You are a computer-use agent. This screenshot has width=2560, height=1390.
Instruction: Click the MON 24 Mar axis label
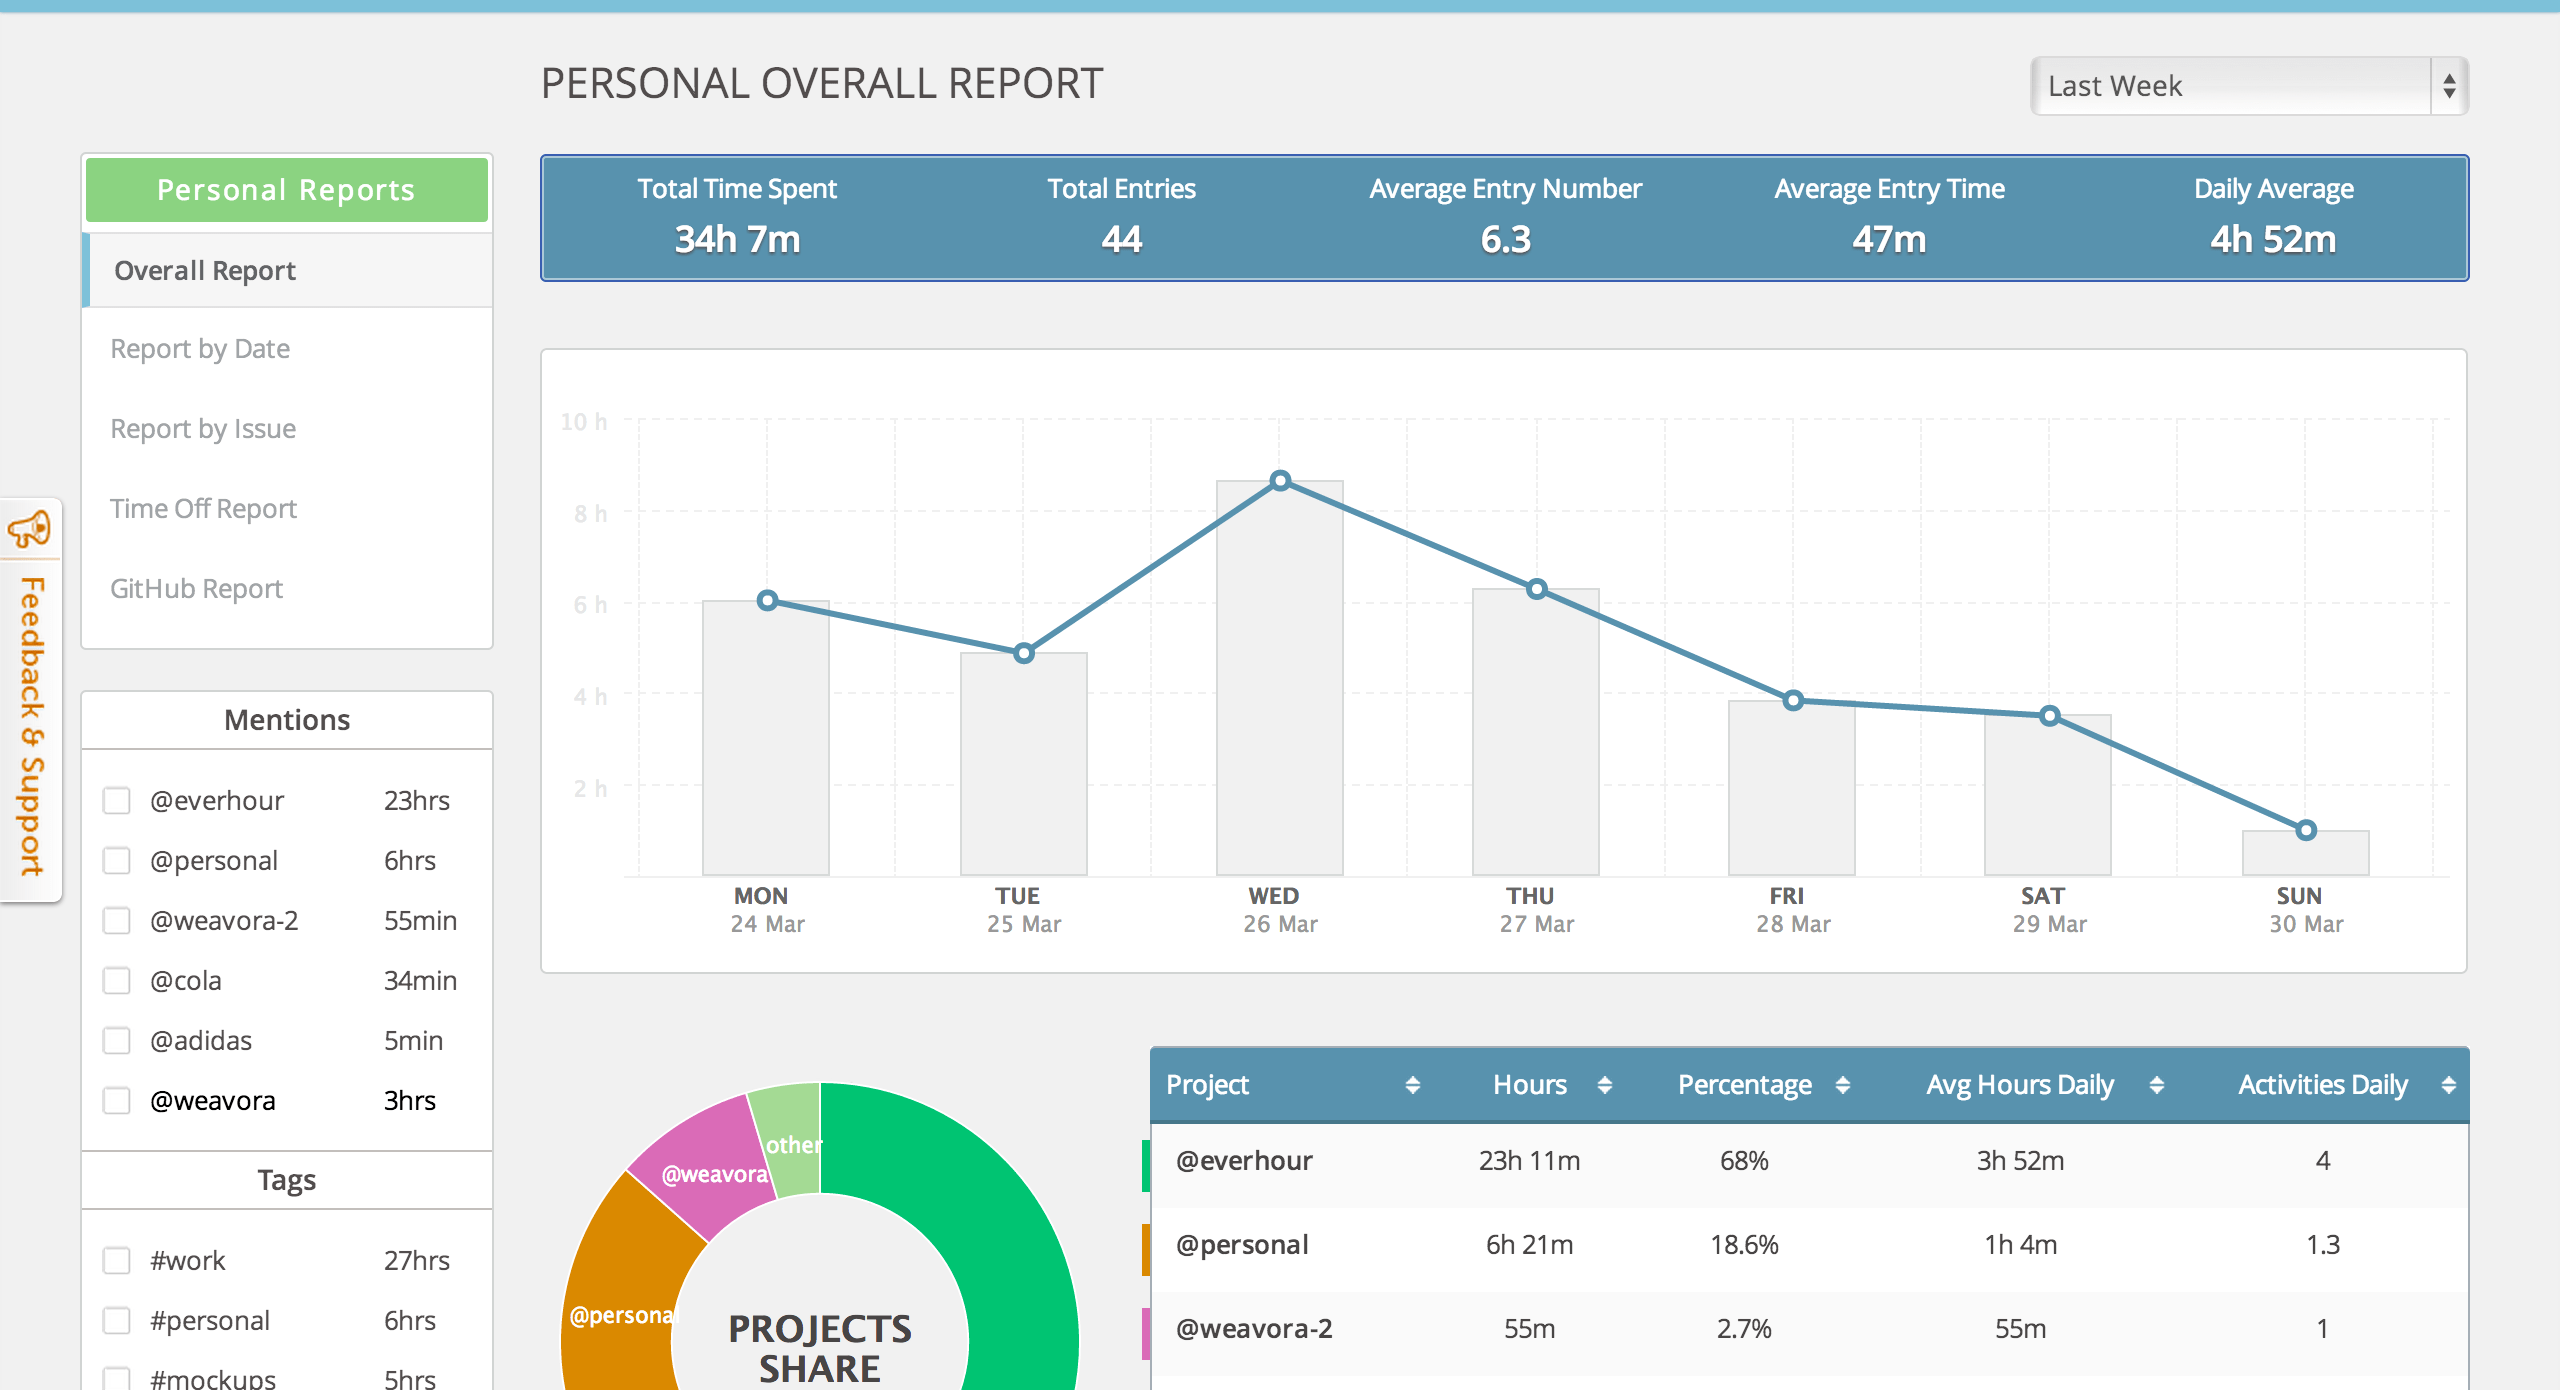tap(767, 910)
